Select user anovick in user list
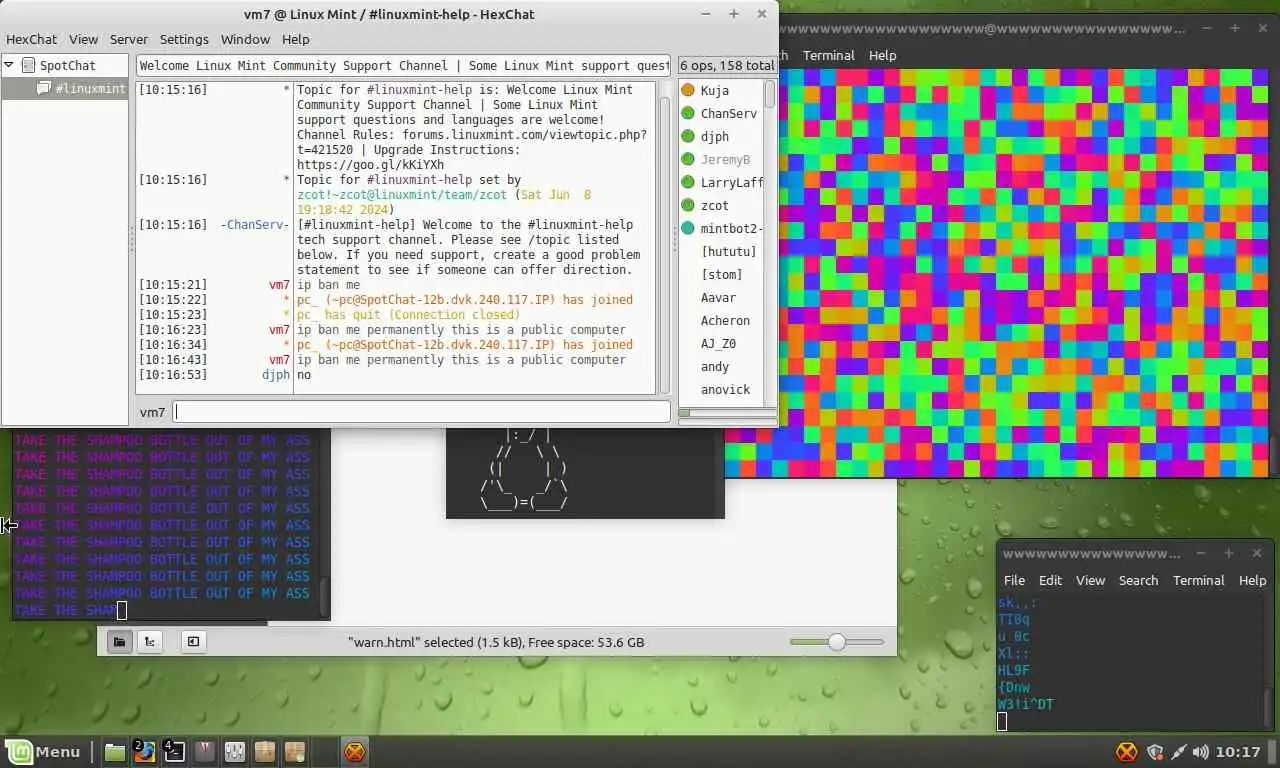 tap(725, 389)
